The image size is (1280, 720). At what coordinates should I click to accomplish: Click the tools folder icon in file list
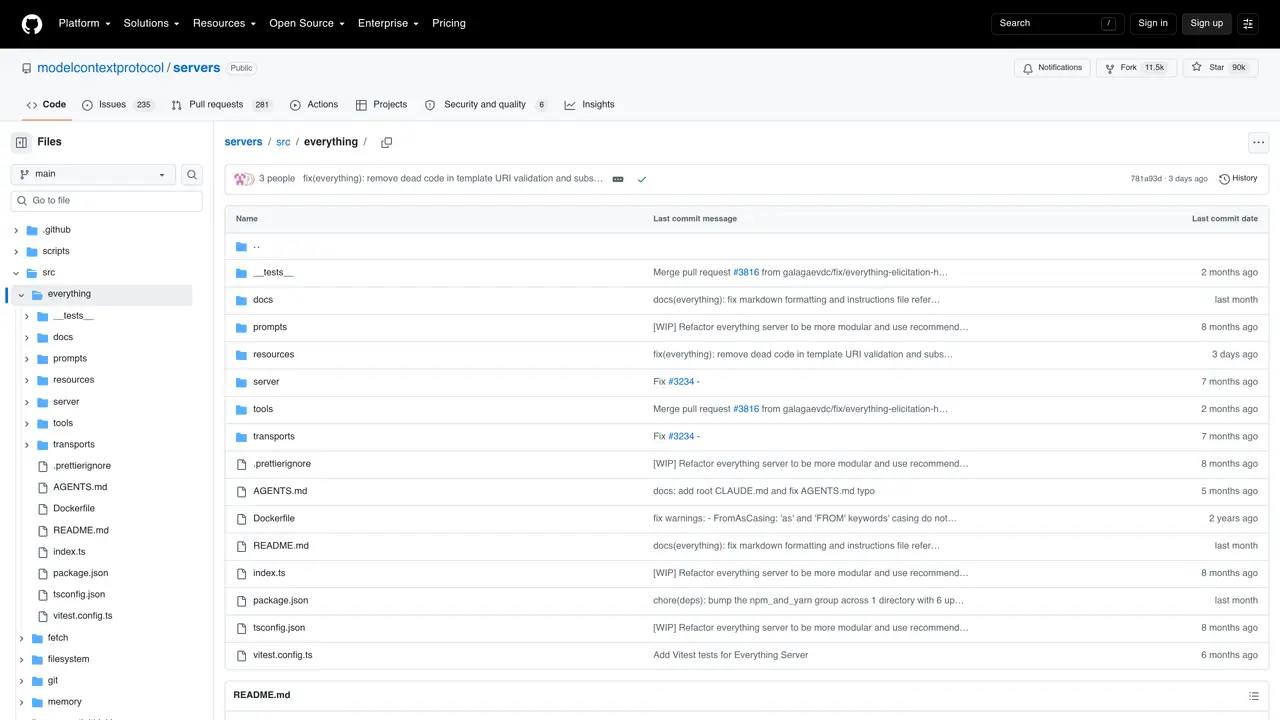point(241,409)
